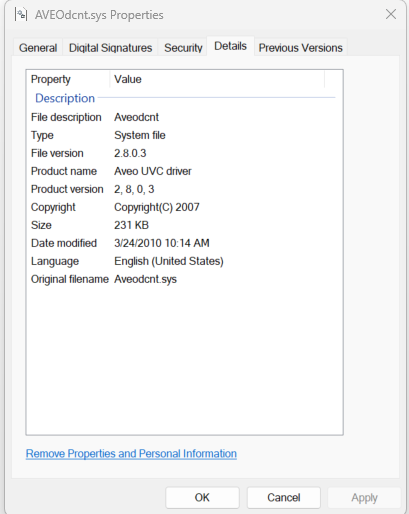
Task: Select the Original filename property label
Action: 70,279
